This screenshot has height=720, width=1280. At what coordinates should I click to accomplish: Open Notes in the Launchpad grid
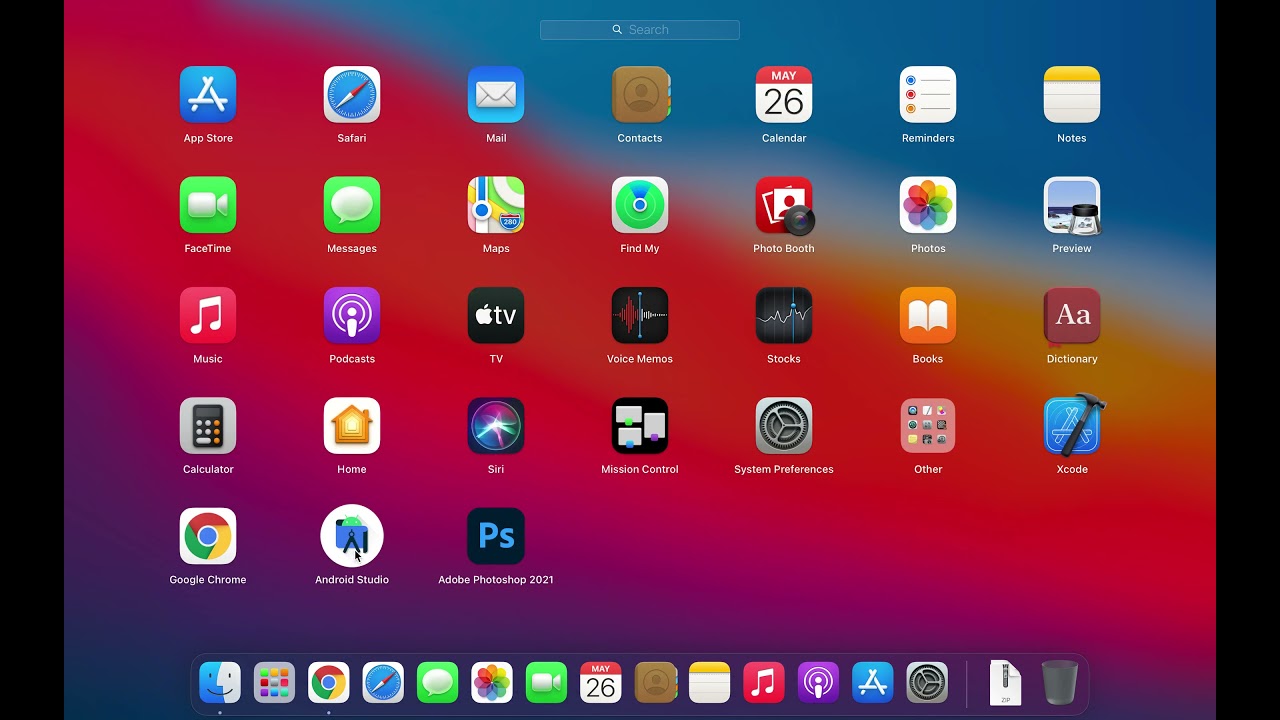(x=1072, y=95)
